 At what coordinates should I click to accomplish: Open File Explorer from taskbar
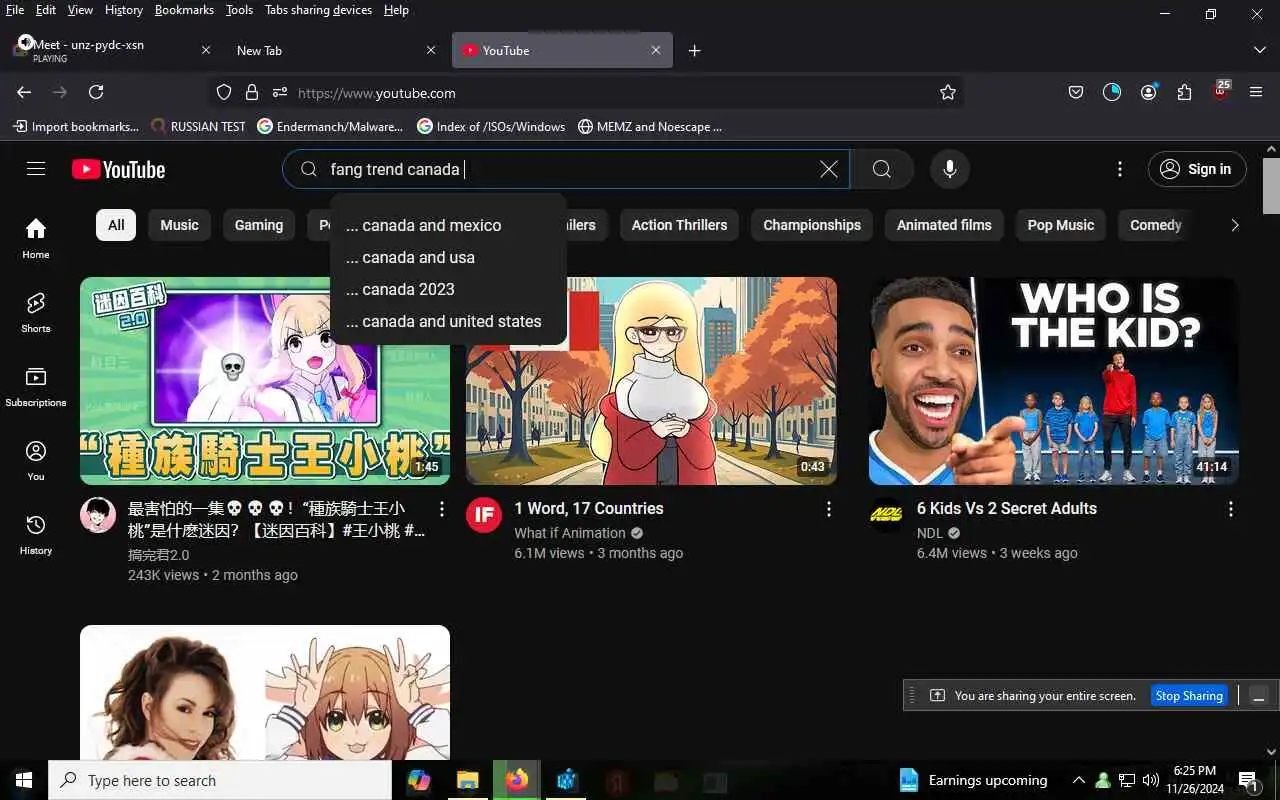click(x=468, y=780)
